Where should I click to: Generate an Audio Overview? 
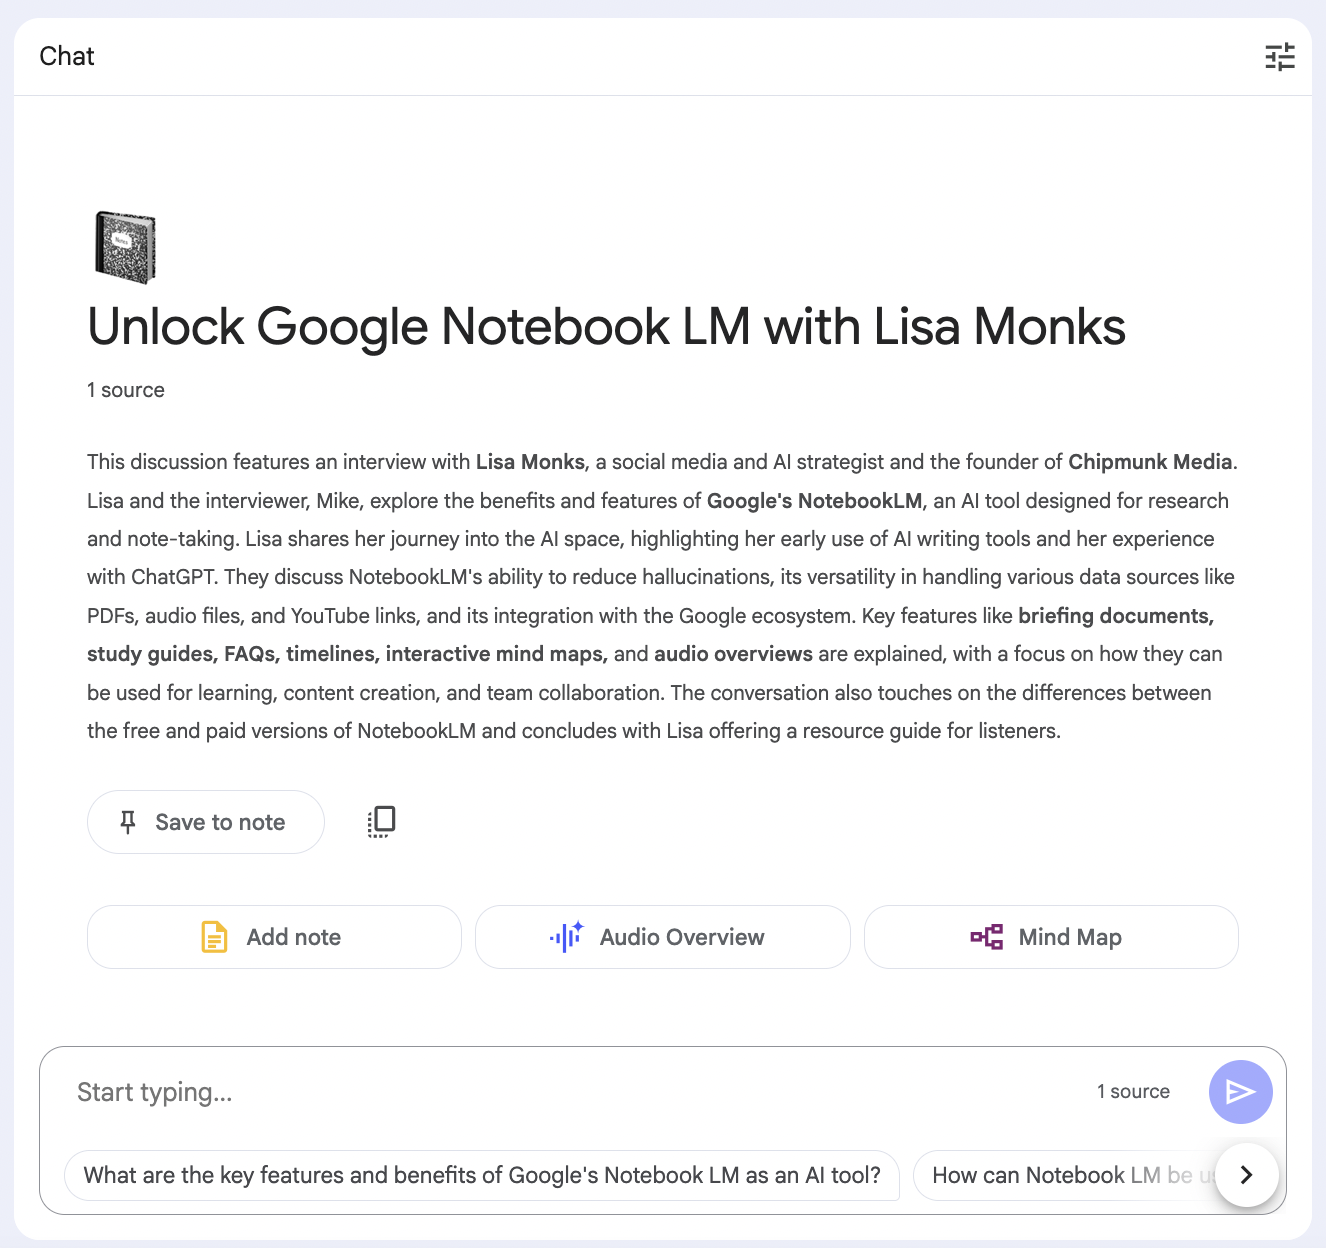(662, 937)
